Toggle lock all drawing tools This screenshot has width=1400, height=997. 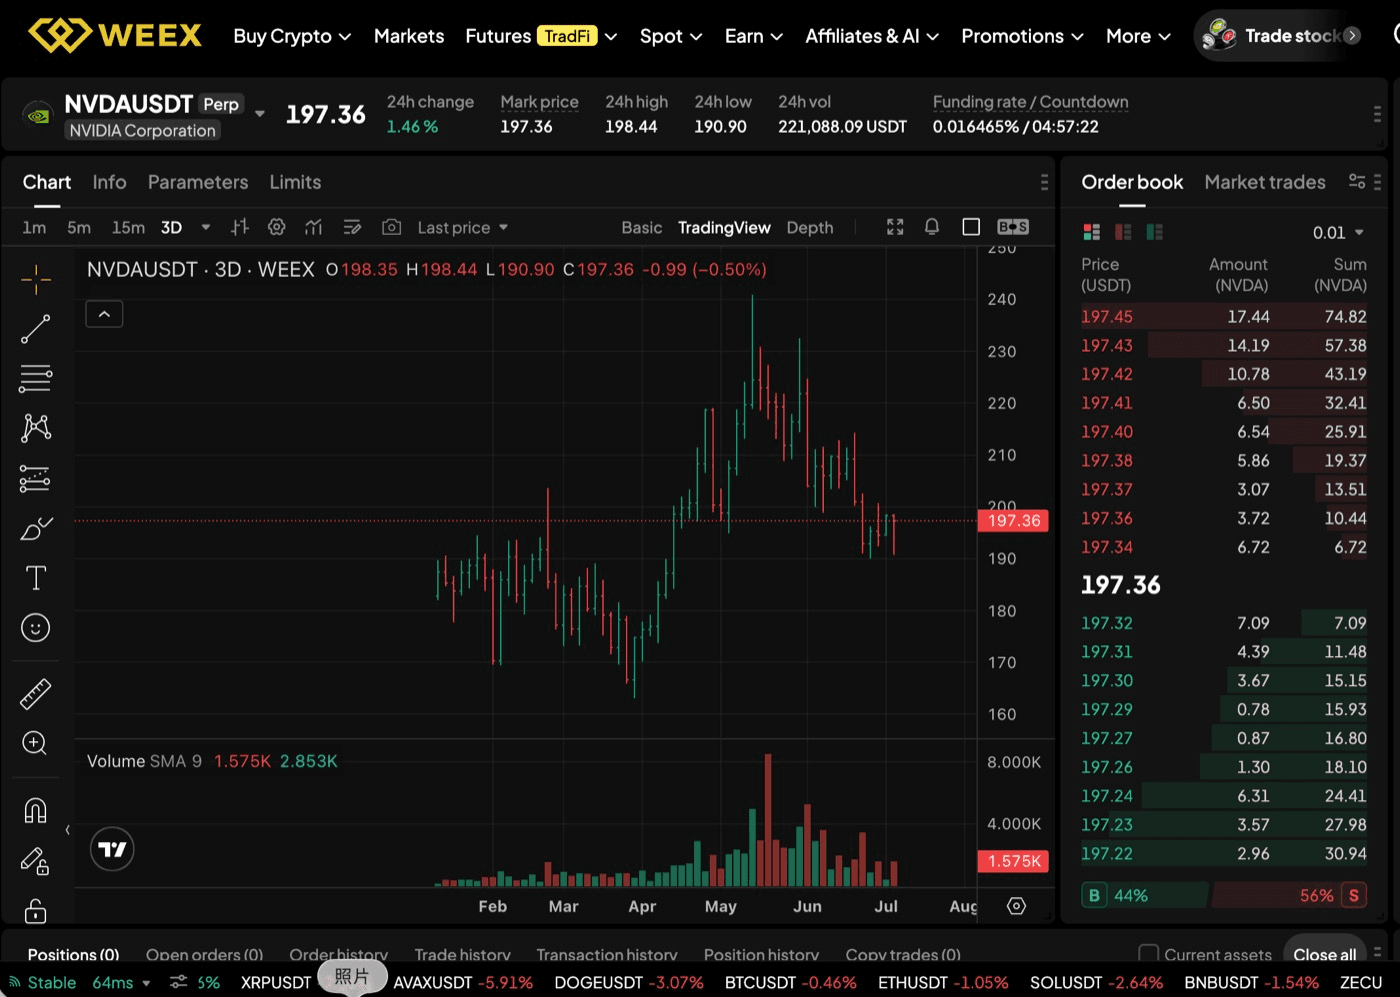click(36, 911)
